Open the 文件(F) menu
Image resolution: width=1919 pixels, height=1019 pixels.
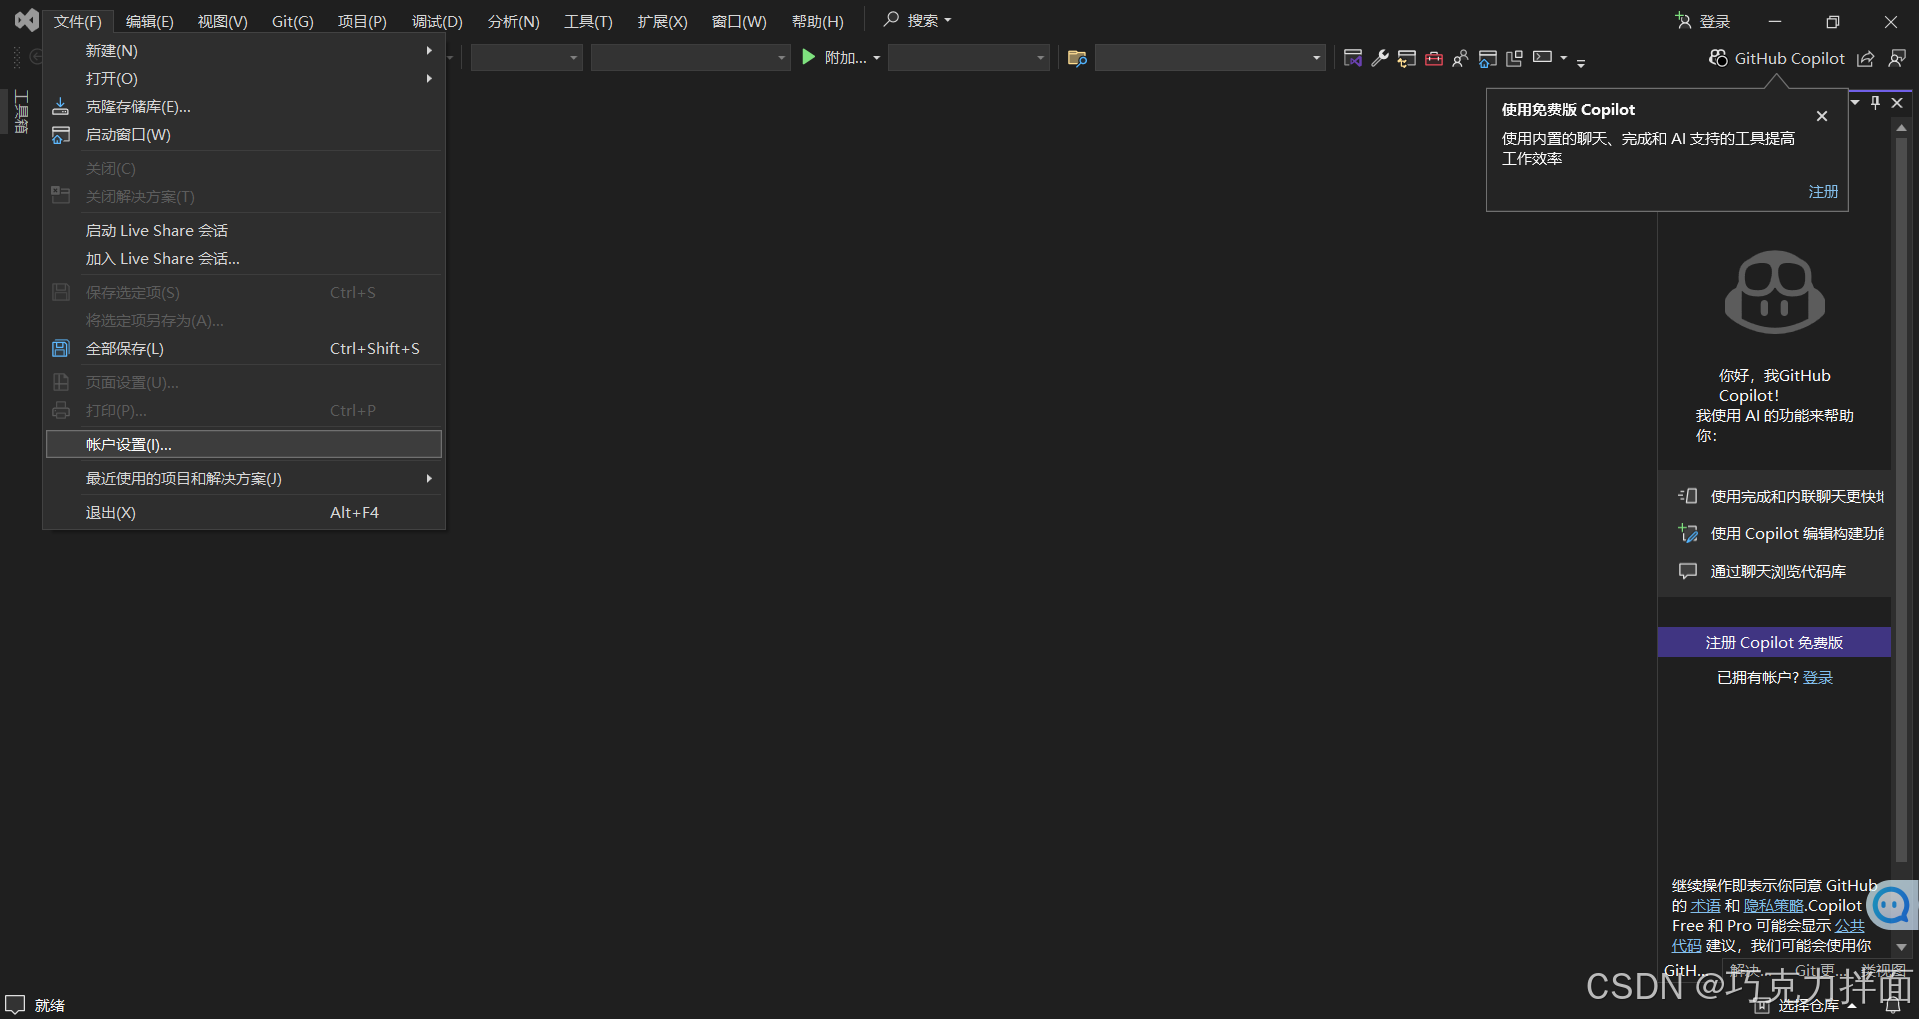click(78, 21)
